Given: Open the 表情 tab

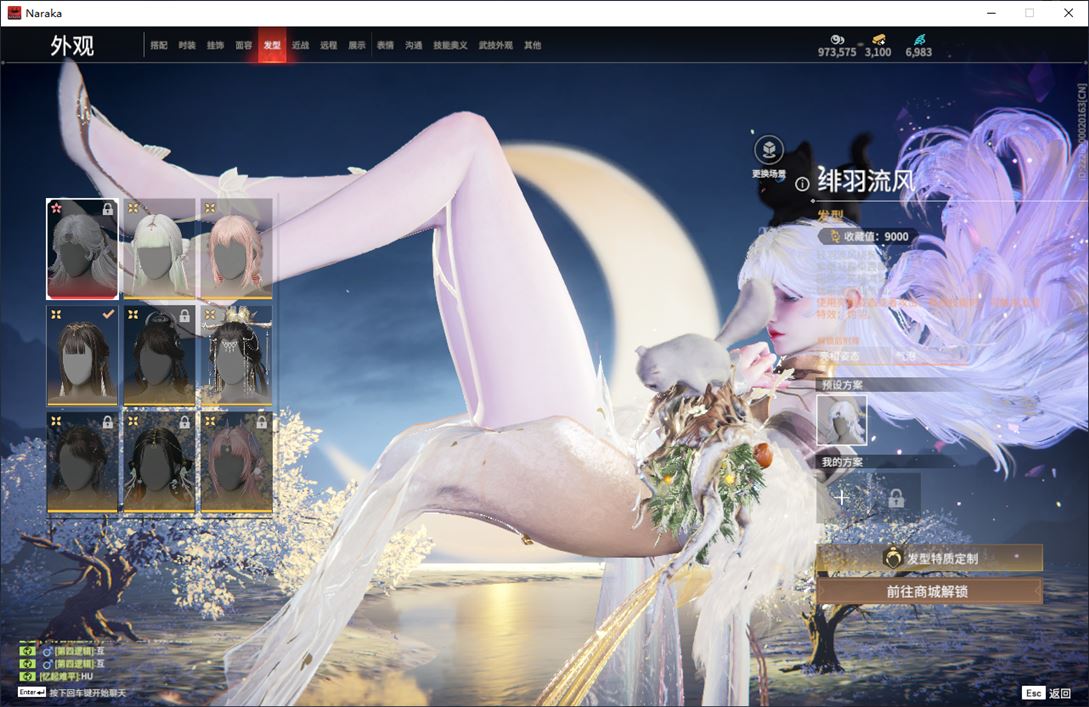Looking at the screenshot, I should click(x=385, y=45).
